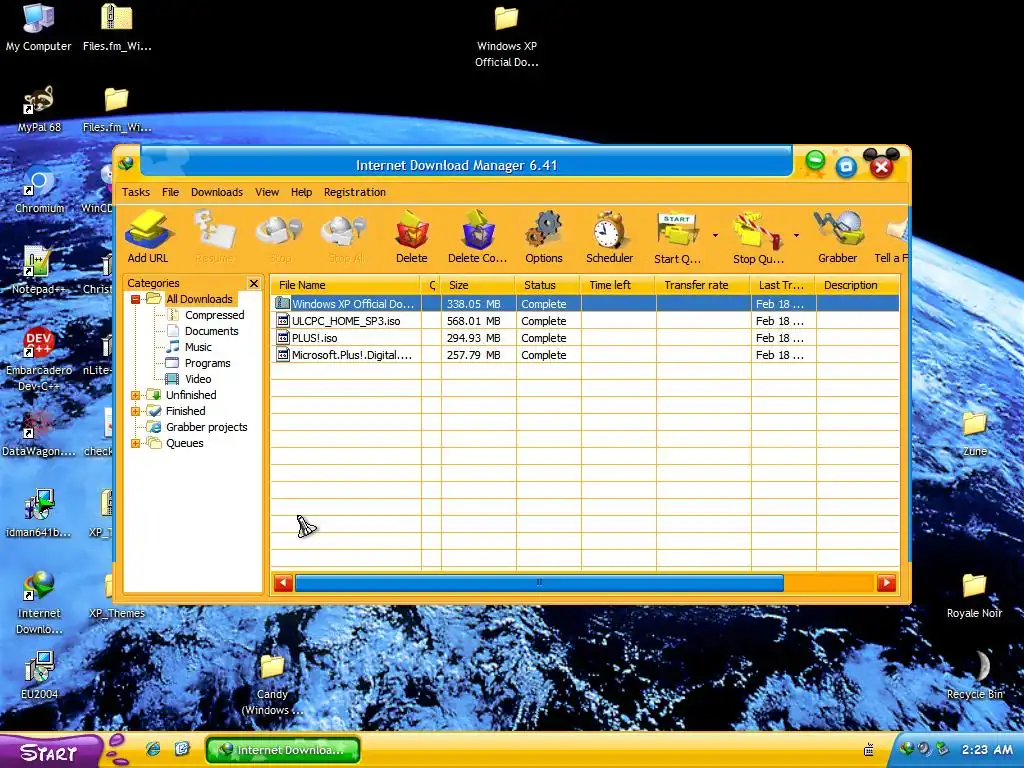Screen dimensions: 1024x768
Task: Open the View menu
Action: tap(267, 192)
